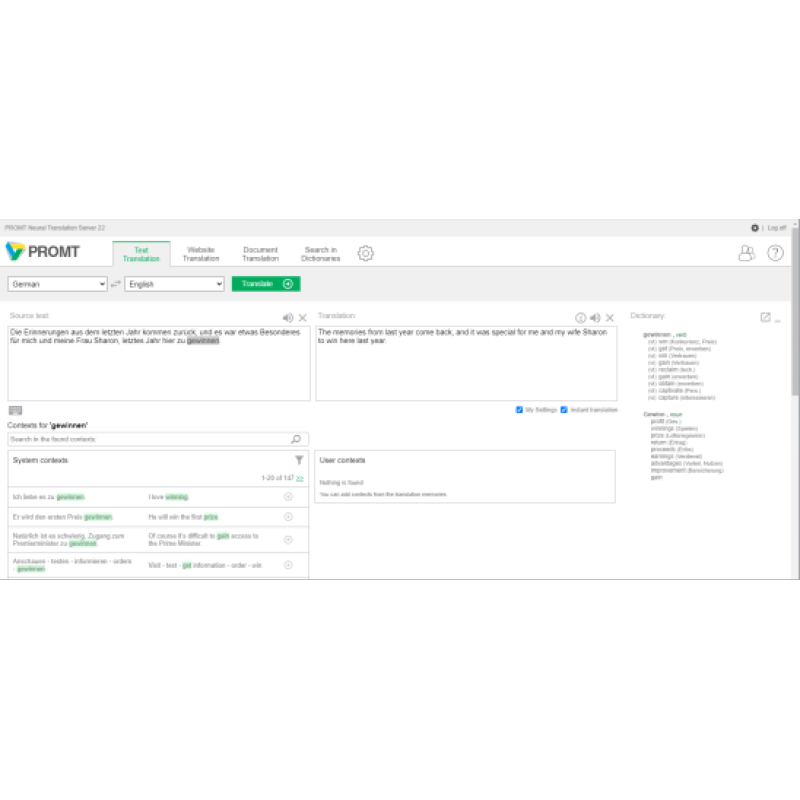Add the 'Ich liebe es zu gewinnen' context
Screen dimensions: 800x800
coord(288,497)
